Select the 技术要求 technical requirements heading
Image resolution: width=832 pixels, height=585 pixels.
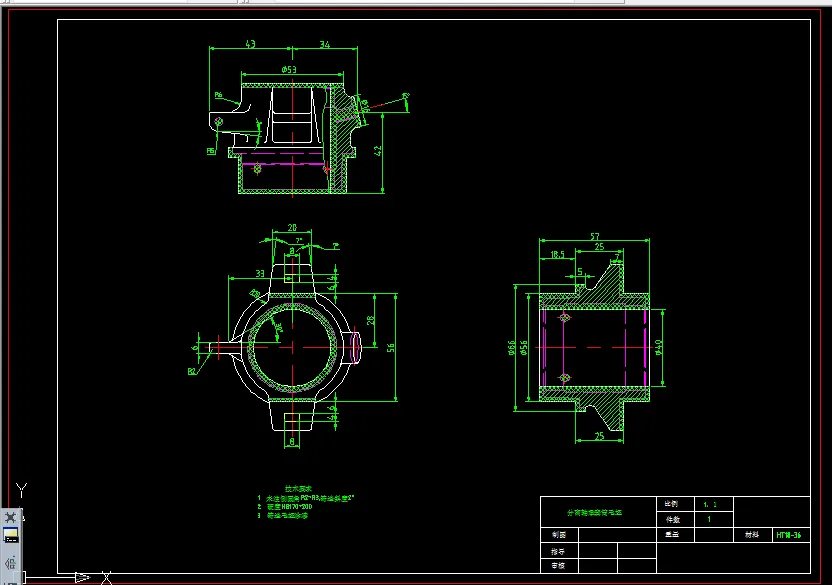click(298, 488)
